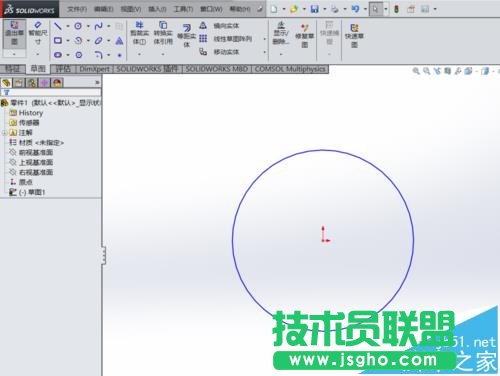Switch to the SOLIDWORKS MBD tab
The width and height of the screenshot is (500, 376).
click(x=216, y=69)
